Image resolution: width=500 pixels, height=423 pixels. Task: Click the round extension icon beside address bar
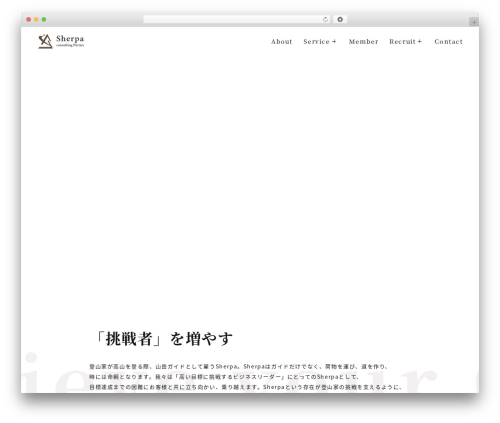pos(340,19)
